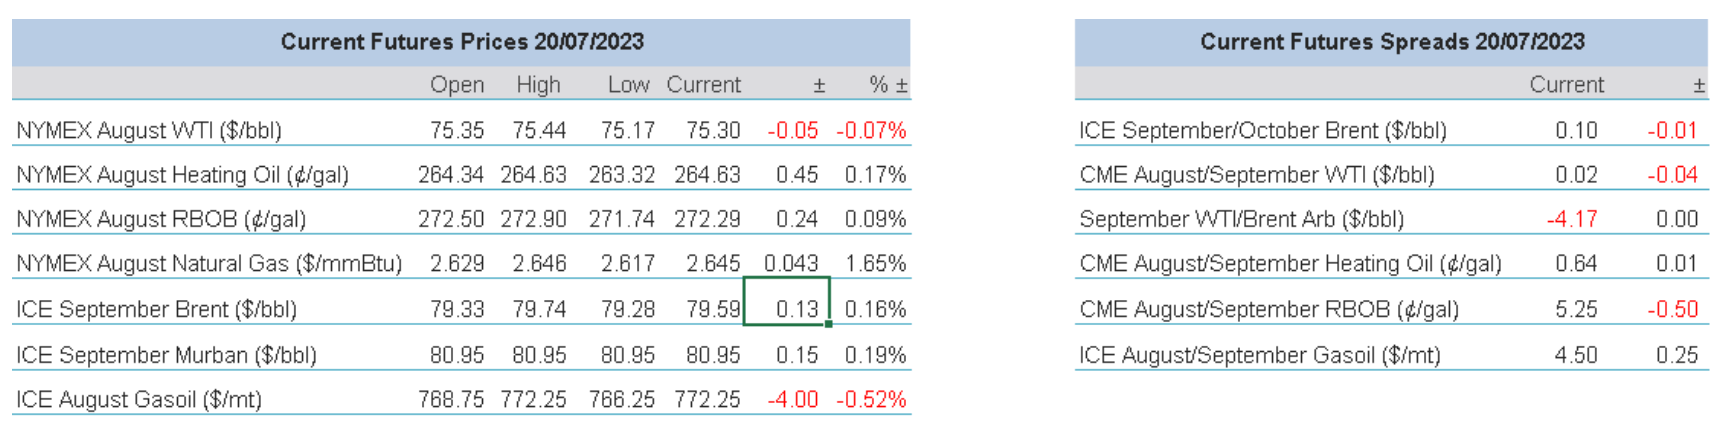Select NYMEX August Heating Oil label cell

(x=182, y=175)
